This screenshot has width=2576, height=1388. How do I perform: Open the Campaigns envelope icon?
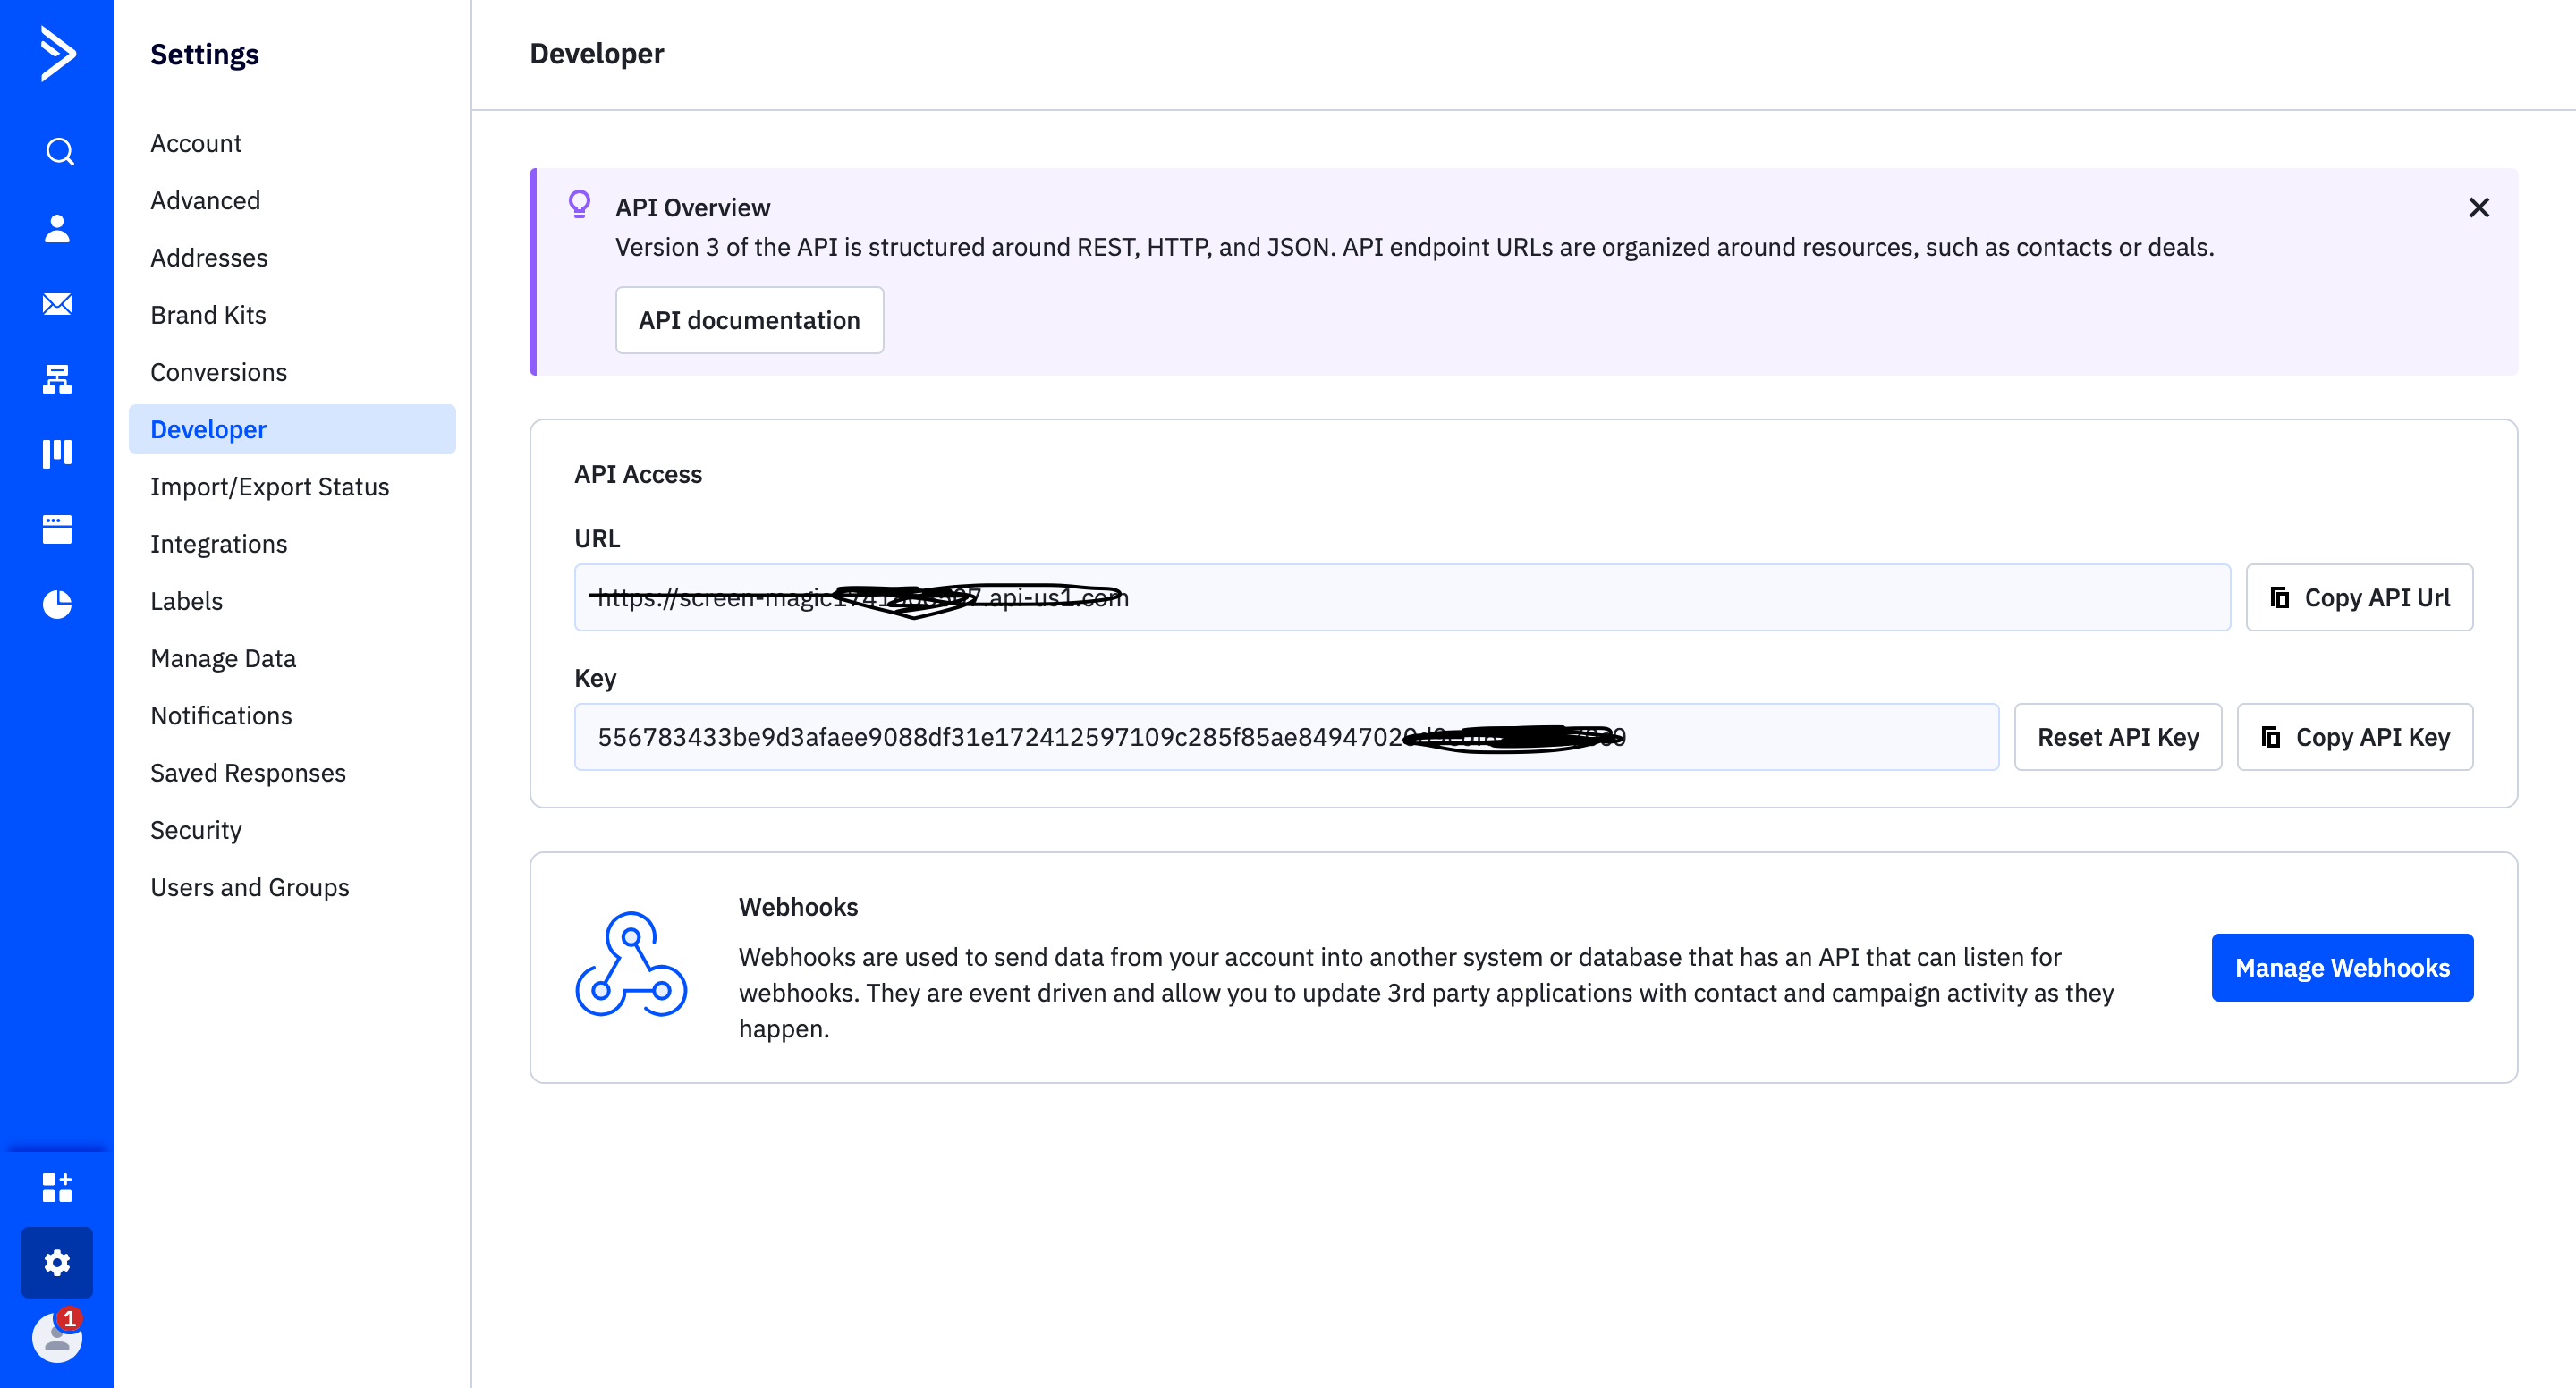58,304
